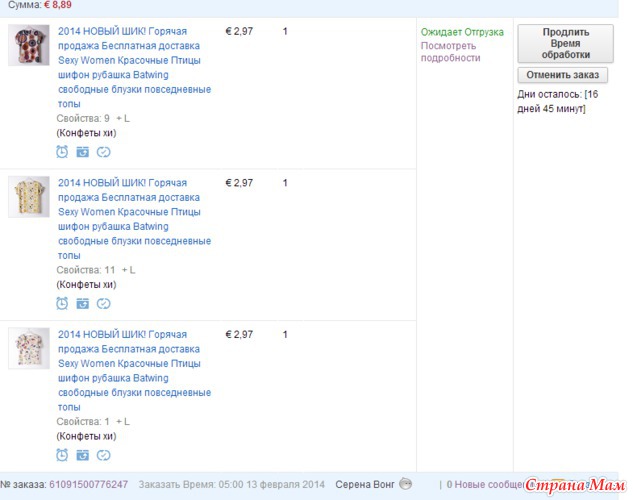633x500 pixels.
Task: Click the calendar icon under first item
Action: [83, 152]
